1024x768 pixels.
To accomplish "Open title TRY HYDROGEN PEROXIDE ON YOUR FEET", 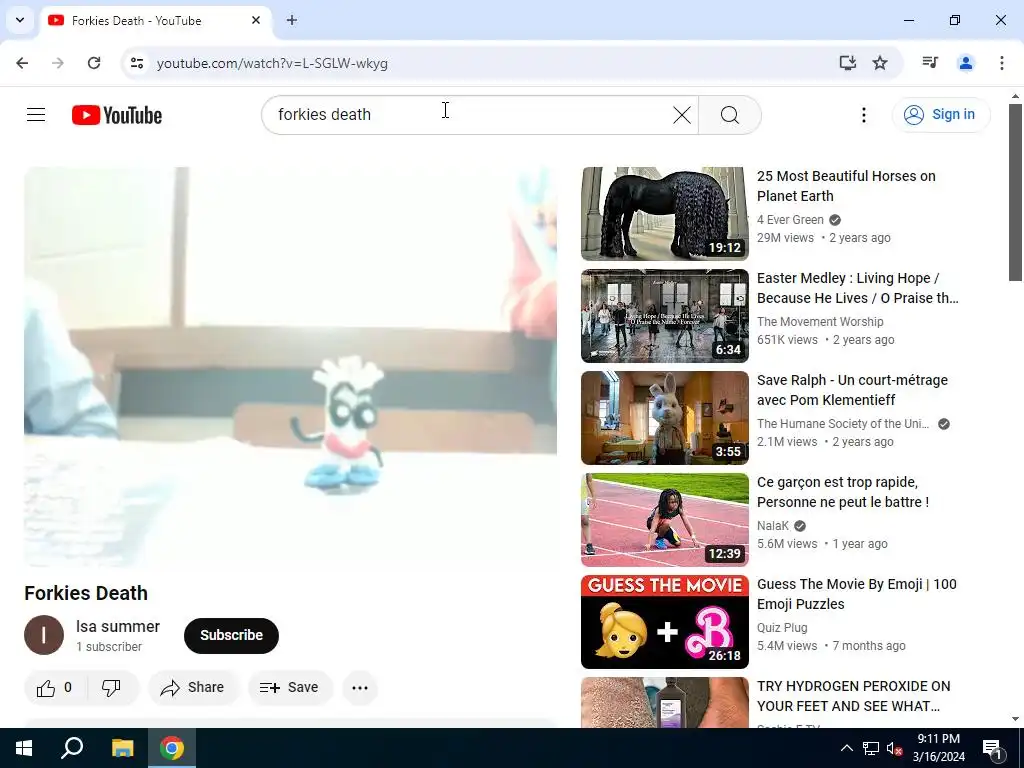I will 854,696.
